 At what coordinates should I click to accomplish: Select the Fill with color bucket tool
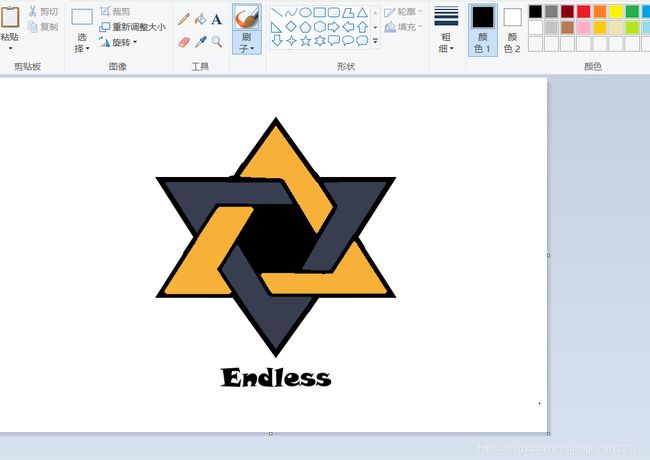[x=200, y=19]
